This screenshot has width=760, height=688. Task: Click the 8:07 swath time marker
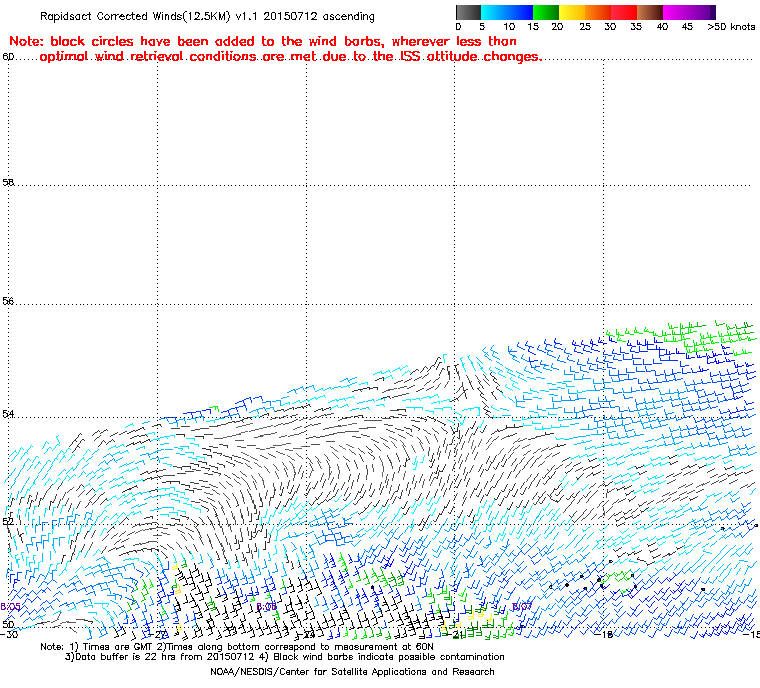point(522,606)
